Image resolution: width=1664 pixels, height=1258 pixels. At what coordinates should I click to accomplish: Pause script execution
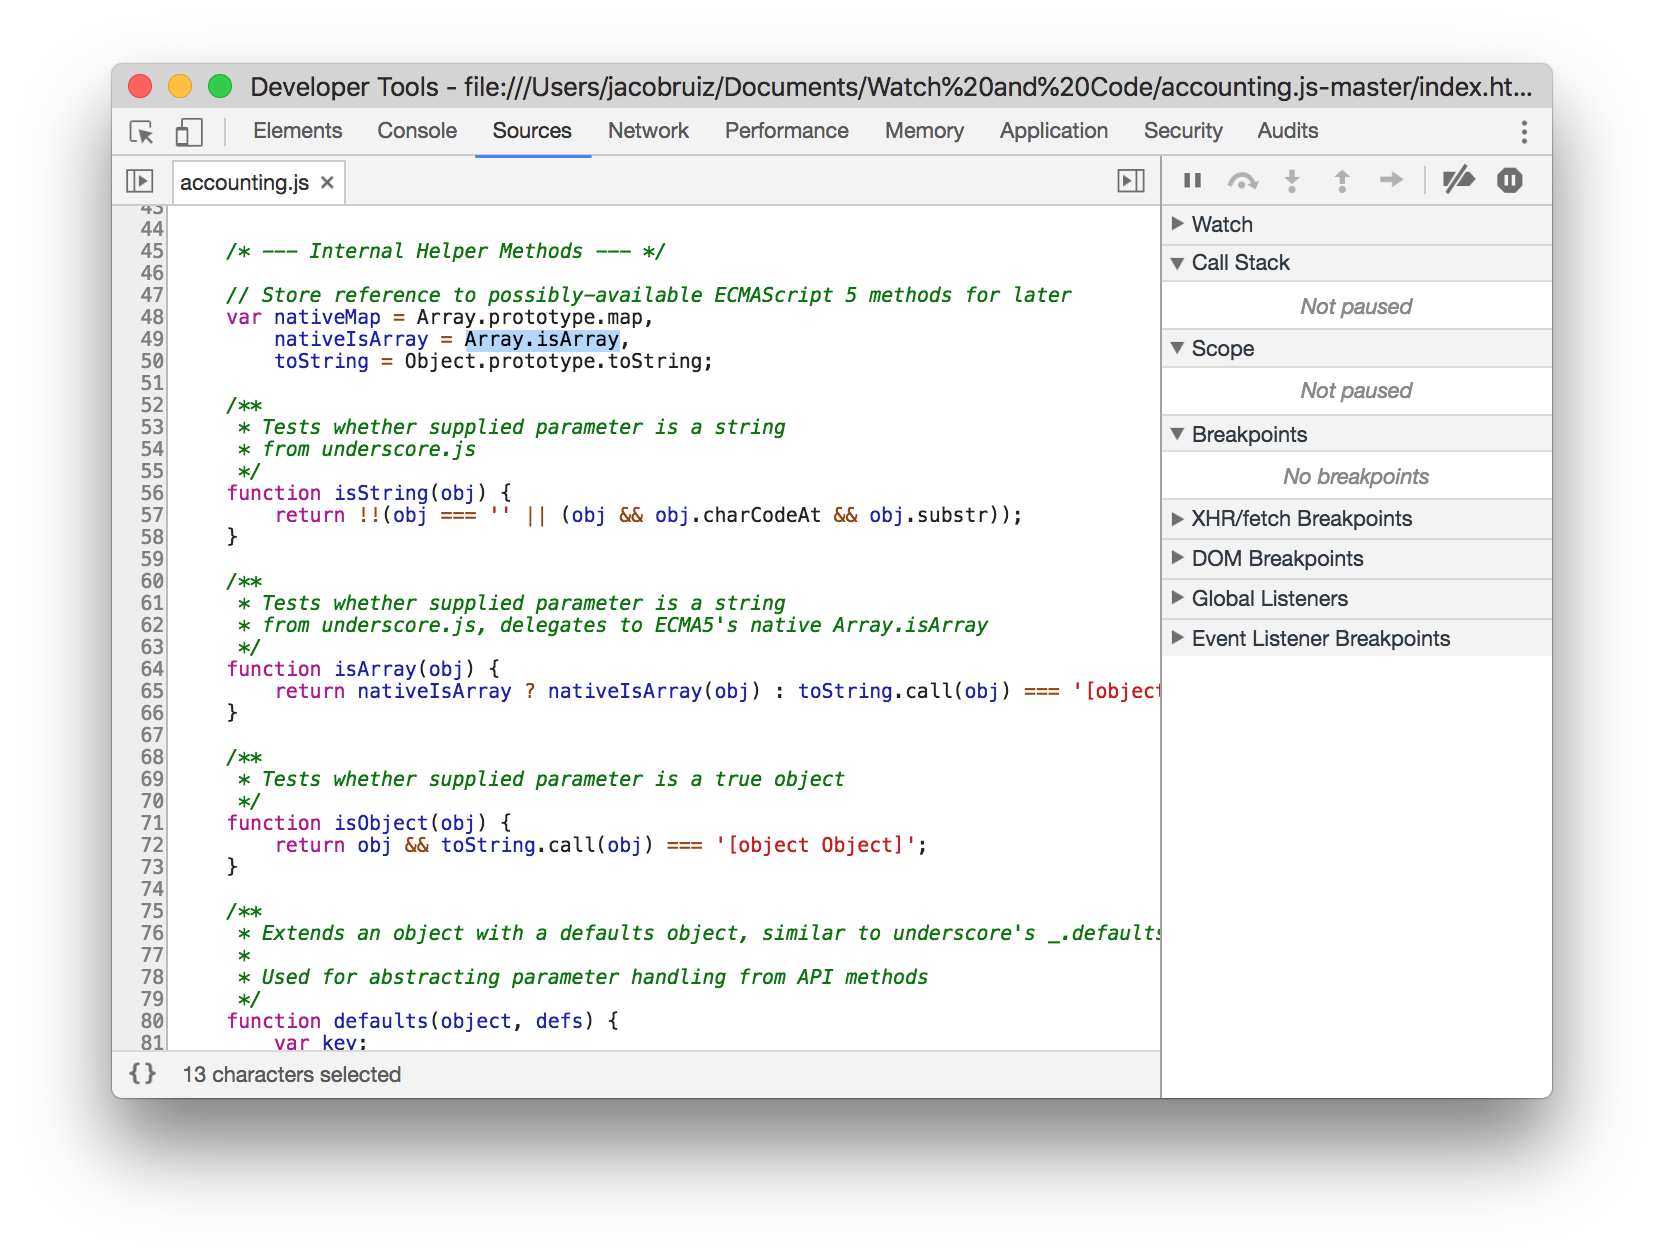(1192, 180)
